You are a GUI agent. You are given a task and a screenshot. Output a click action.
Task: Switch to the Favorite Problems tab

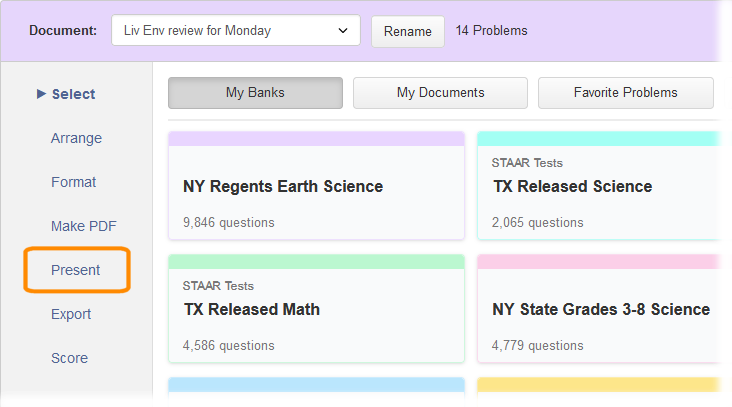tap(625, 93)
